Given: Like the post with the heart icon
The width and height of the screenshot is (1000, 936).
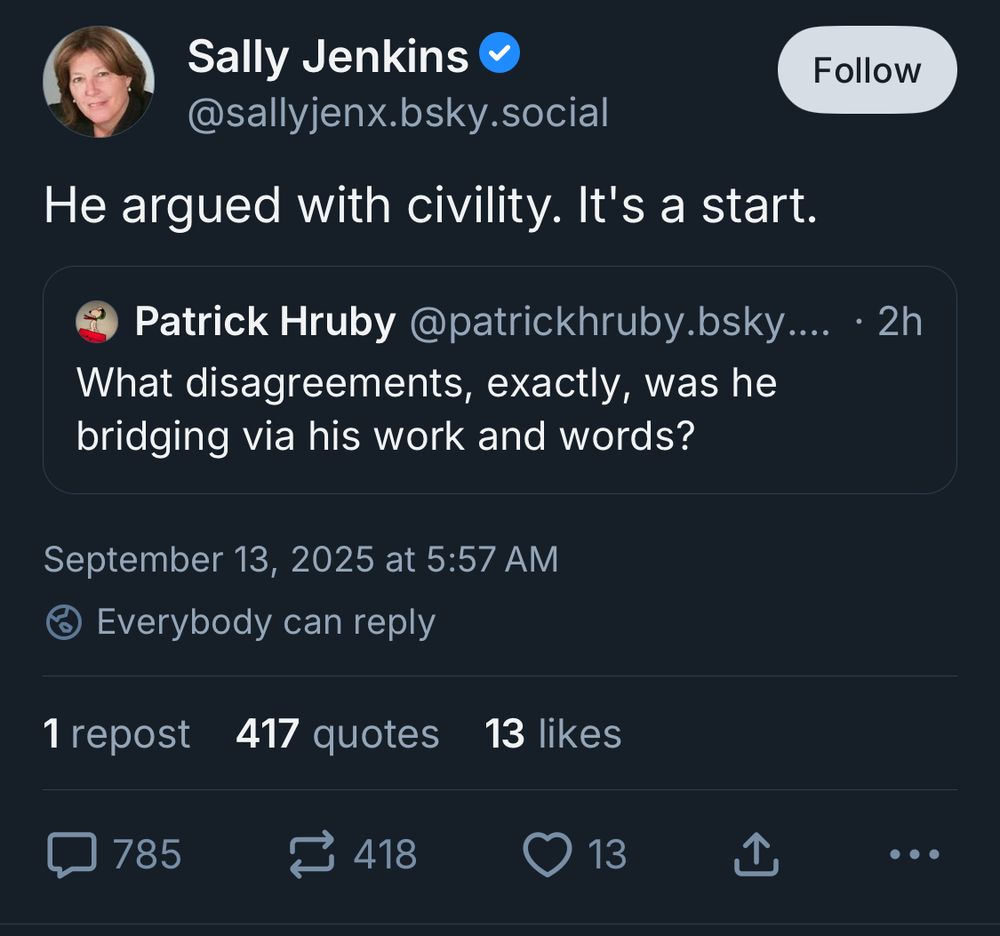Looking at the screenshot, I should (546, 855).
